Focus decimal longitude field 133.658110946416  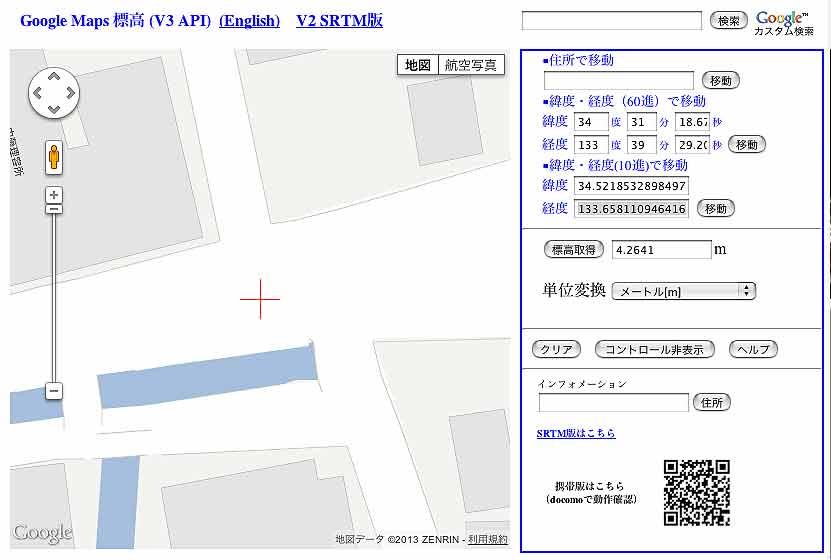click(x=631, y=209)
